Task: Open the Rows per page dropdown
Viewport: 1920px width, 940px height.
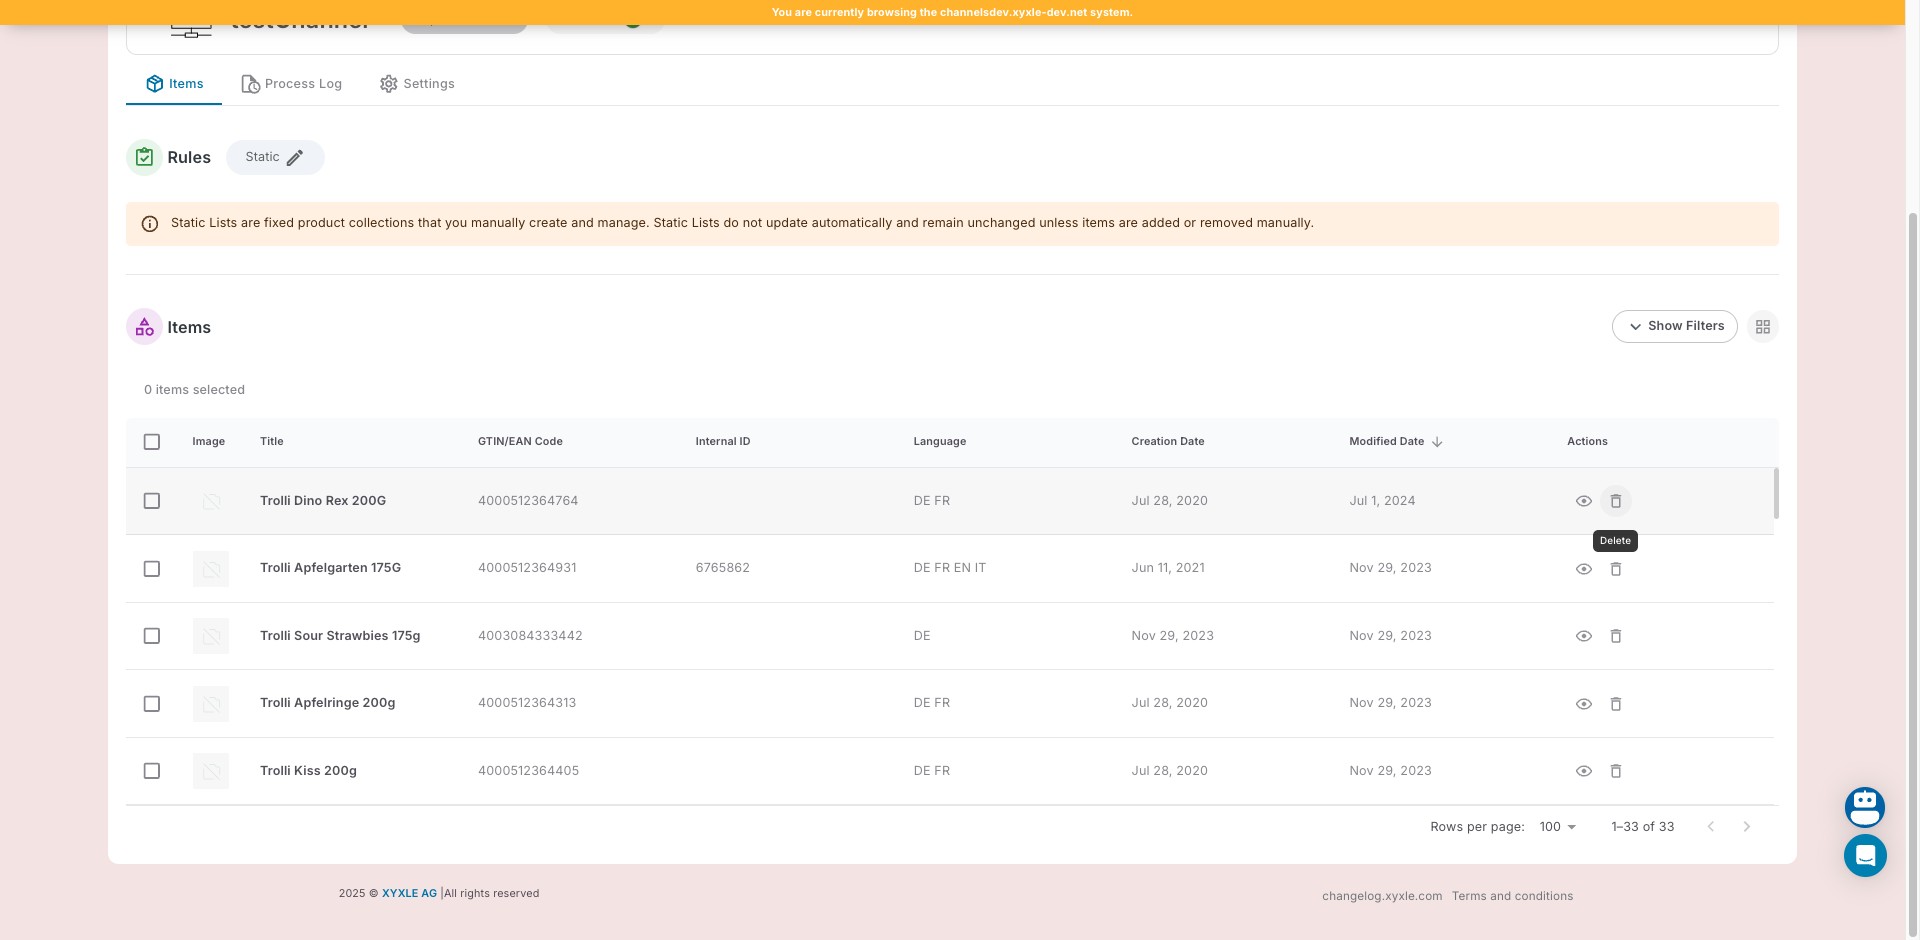Action: tap(1557, 827)
